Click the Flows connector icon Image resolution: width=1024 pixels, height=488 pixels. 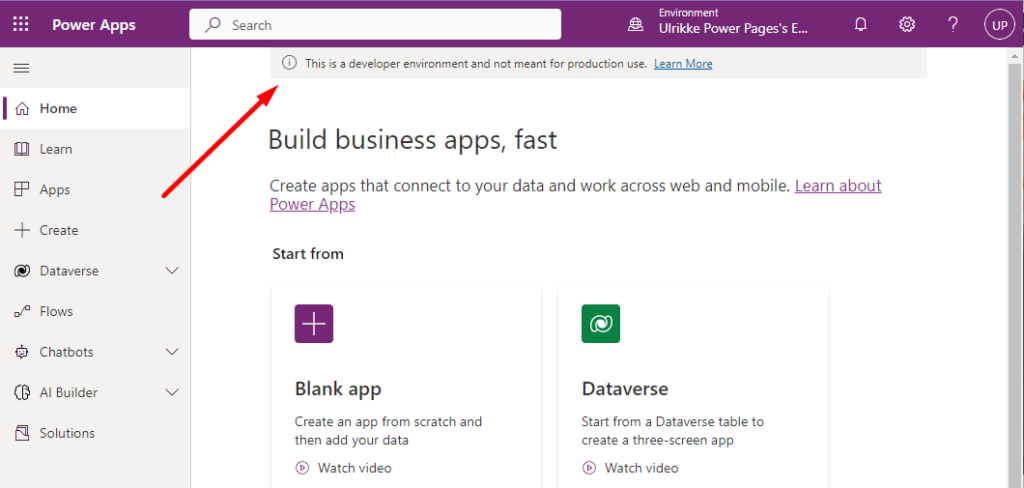[x=22, y=312]
